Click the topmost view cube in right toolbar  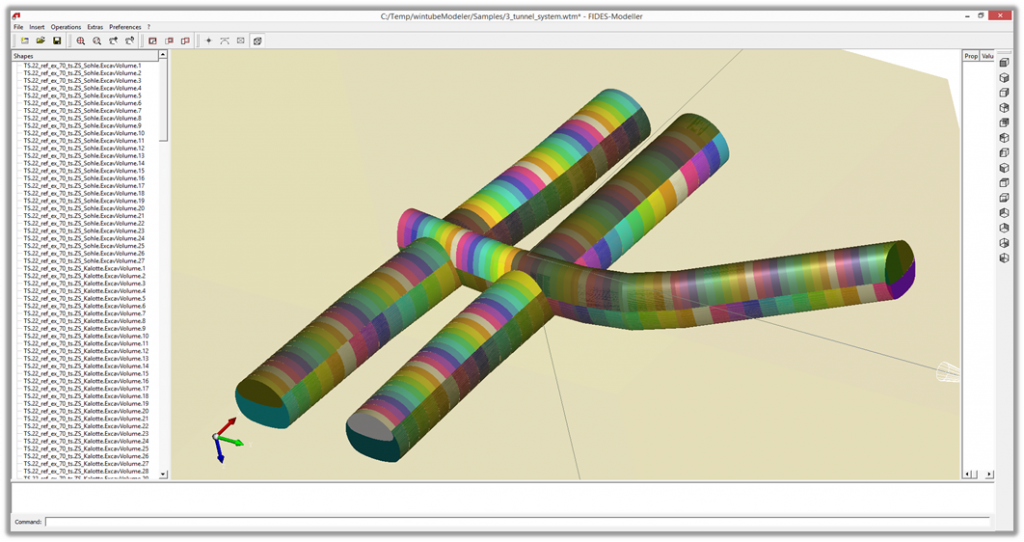click(1004, 63)
